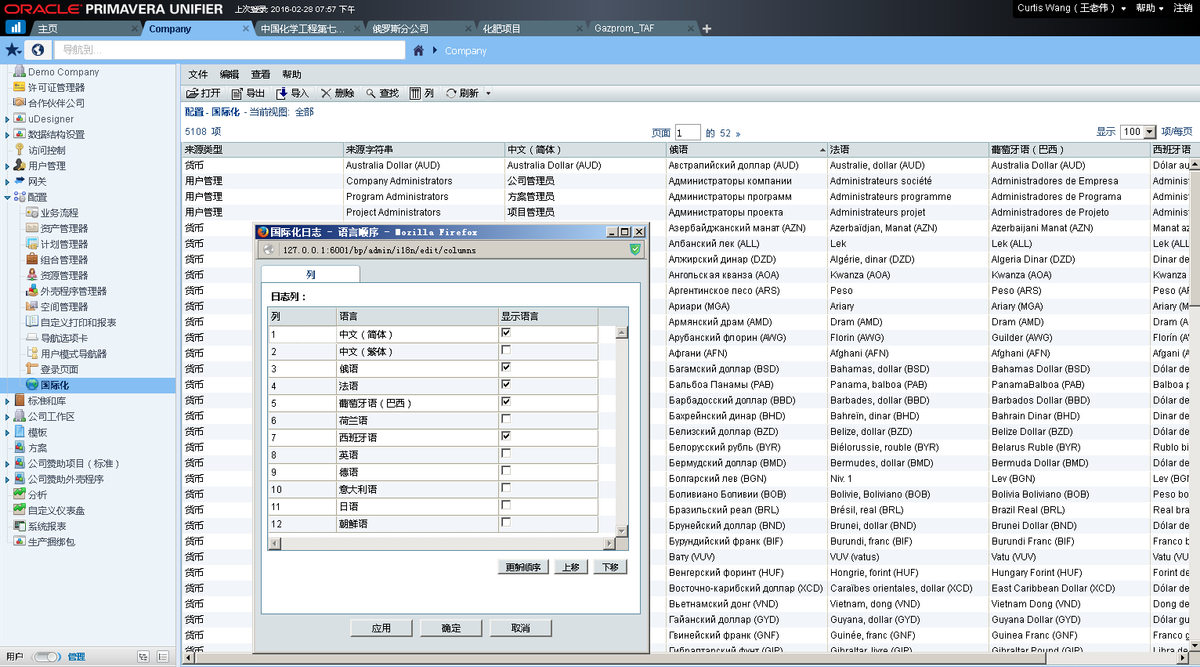Check the 荷兰语 display language box
The image size is (1200, 667).
506,419
